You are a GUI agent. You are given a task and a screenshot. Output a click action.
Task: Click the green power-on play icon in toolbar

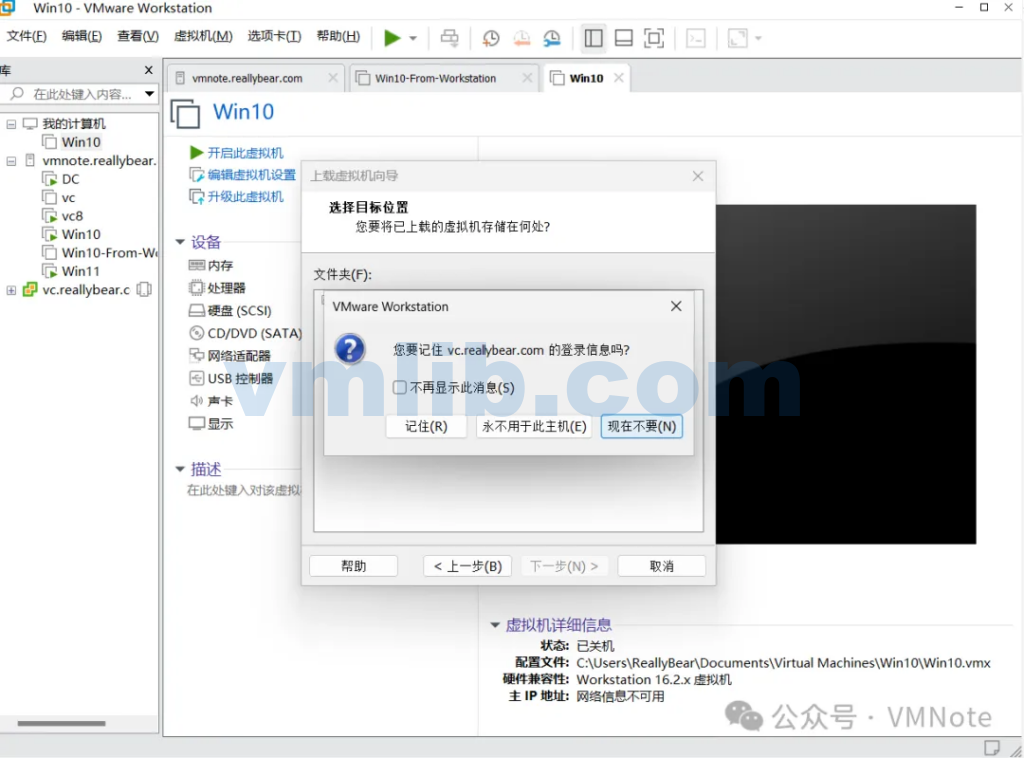click(392, 38)
